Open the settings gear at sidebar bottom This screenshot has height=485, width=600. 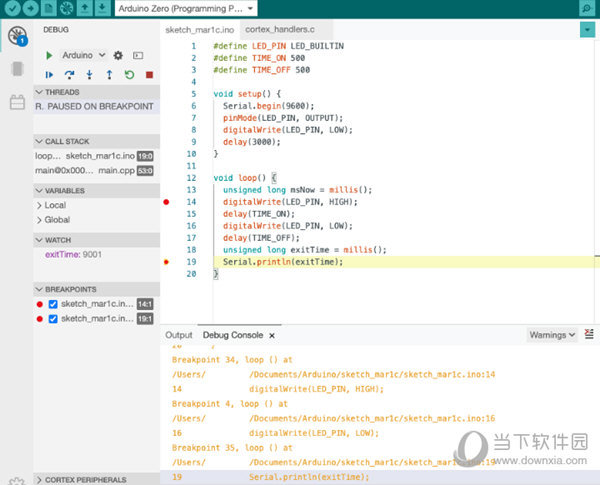[17, 481]
